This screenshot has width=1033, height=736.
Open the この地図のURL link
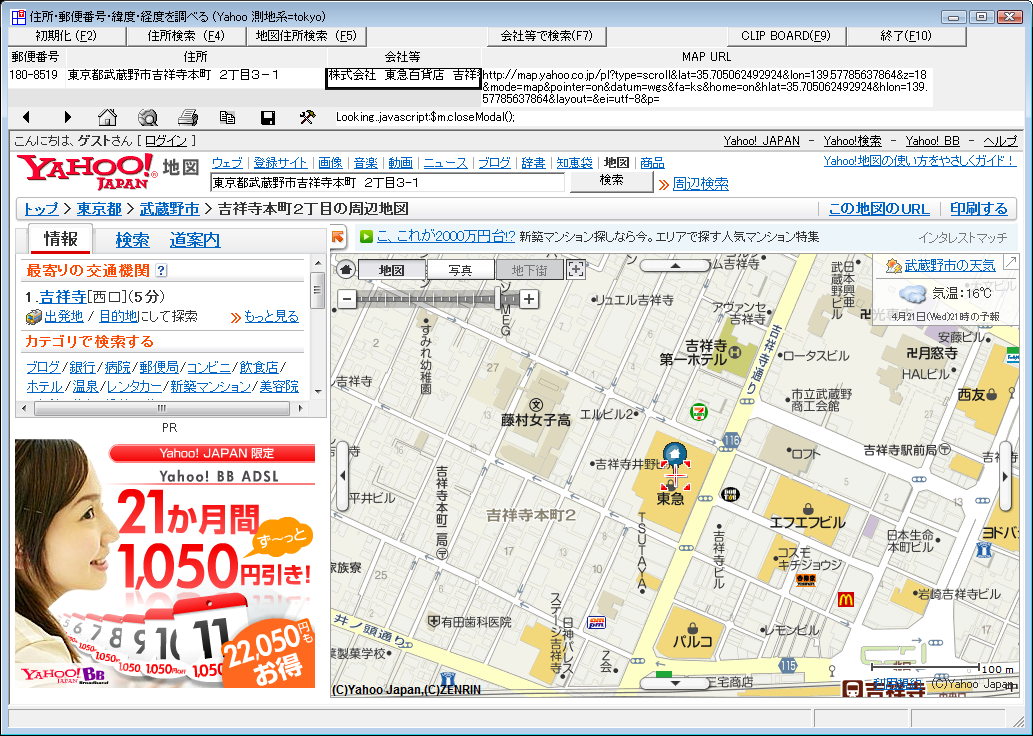pos(879,209)
